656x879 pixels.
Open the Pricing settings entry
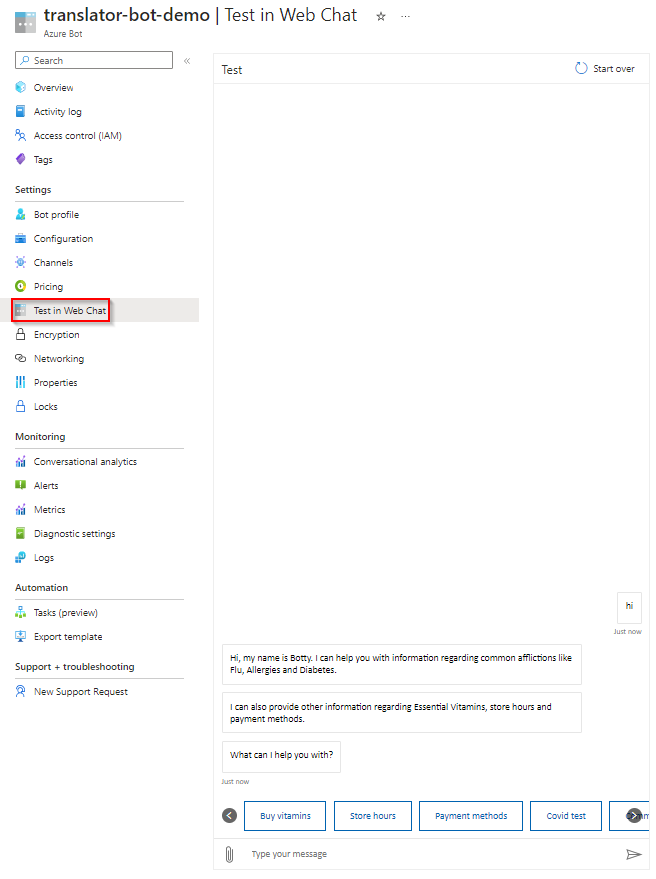coord(48,286)
